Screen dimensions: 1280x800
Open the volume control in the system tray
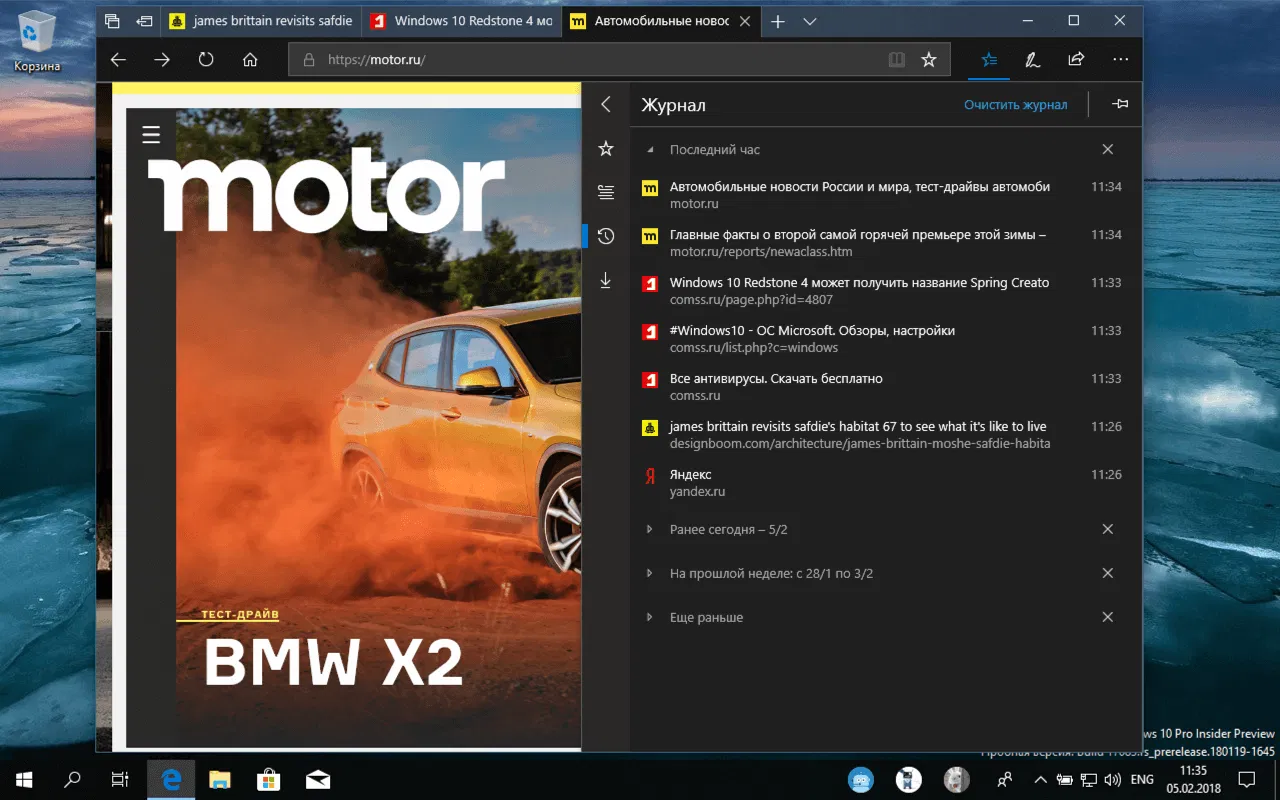coord(1112,779)
